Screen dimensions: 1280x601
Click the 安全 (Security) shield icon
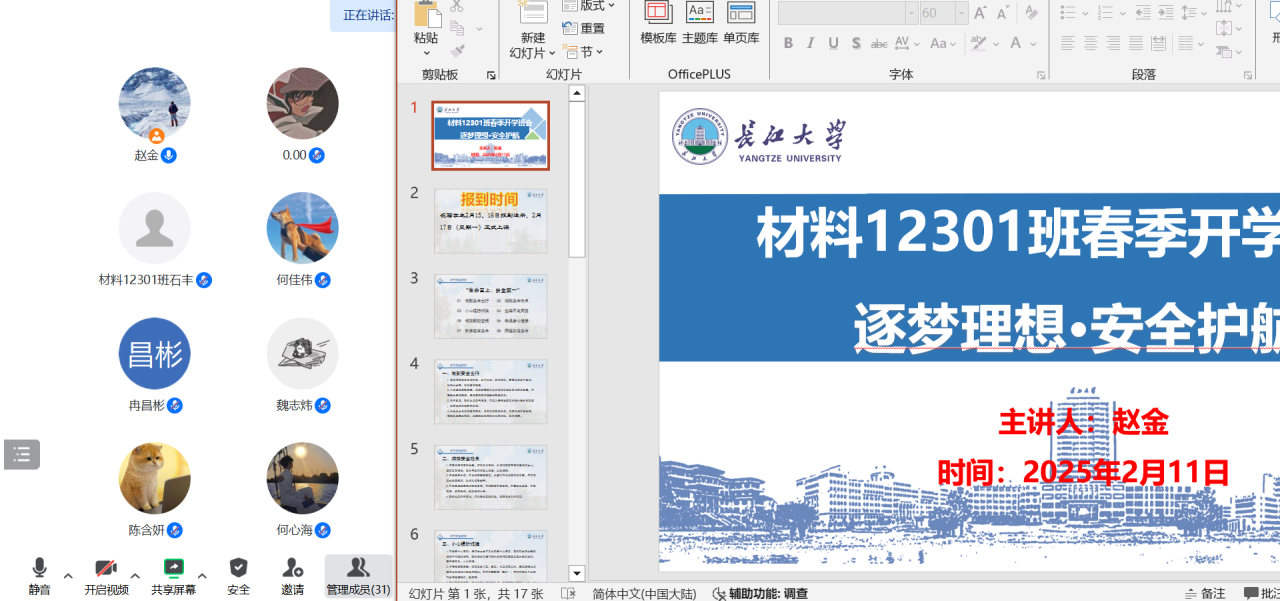point(238,569)
